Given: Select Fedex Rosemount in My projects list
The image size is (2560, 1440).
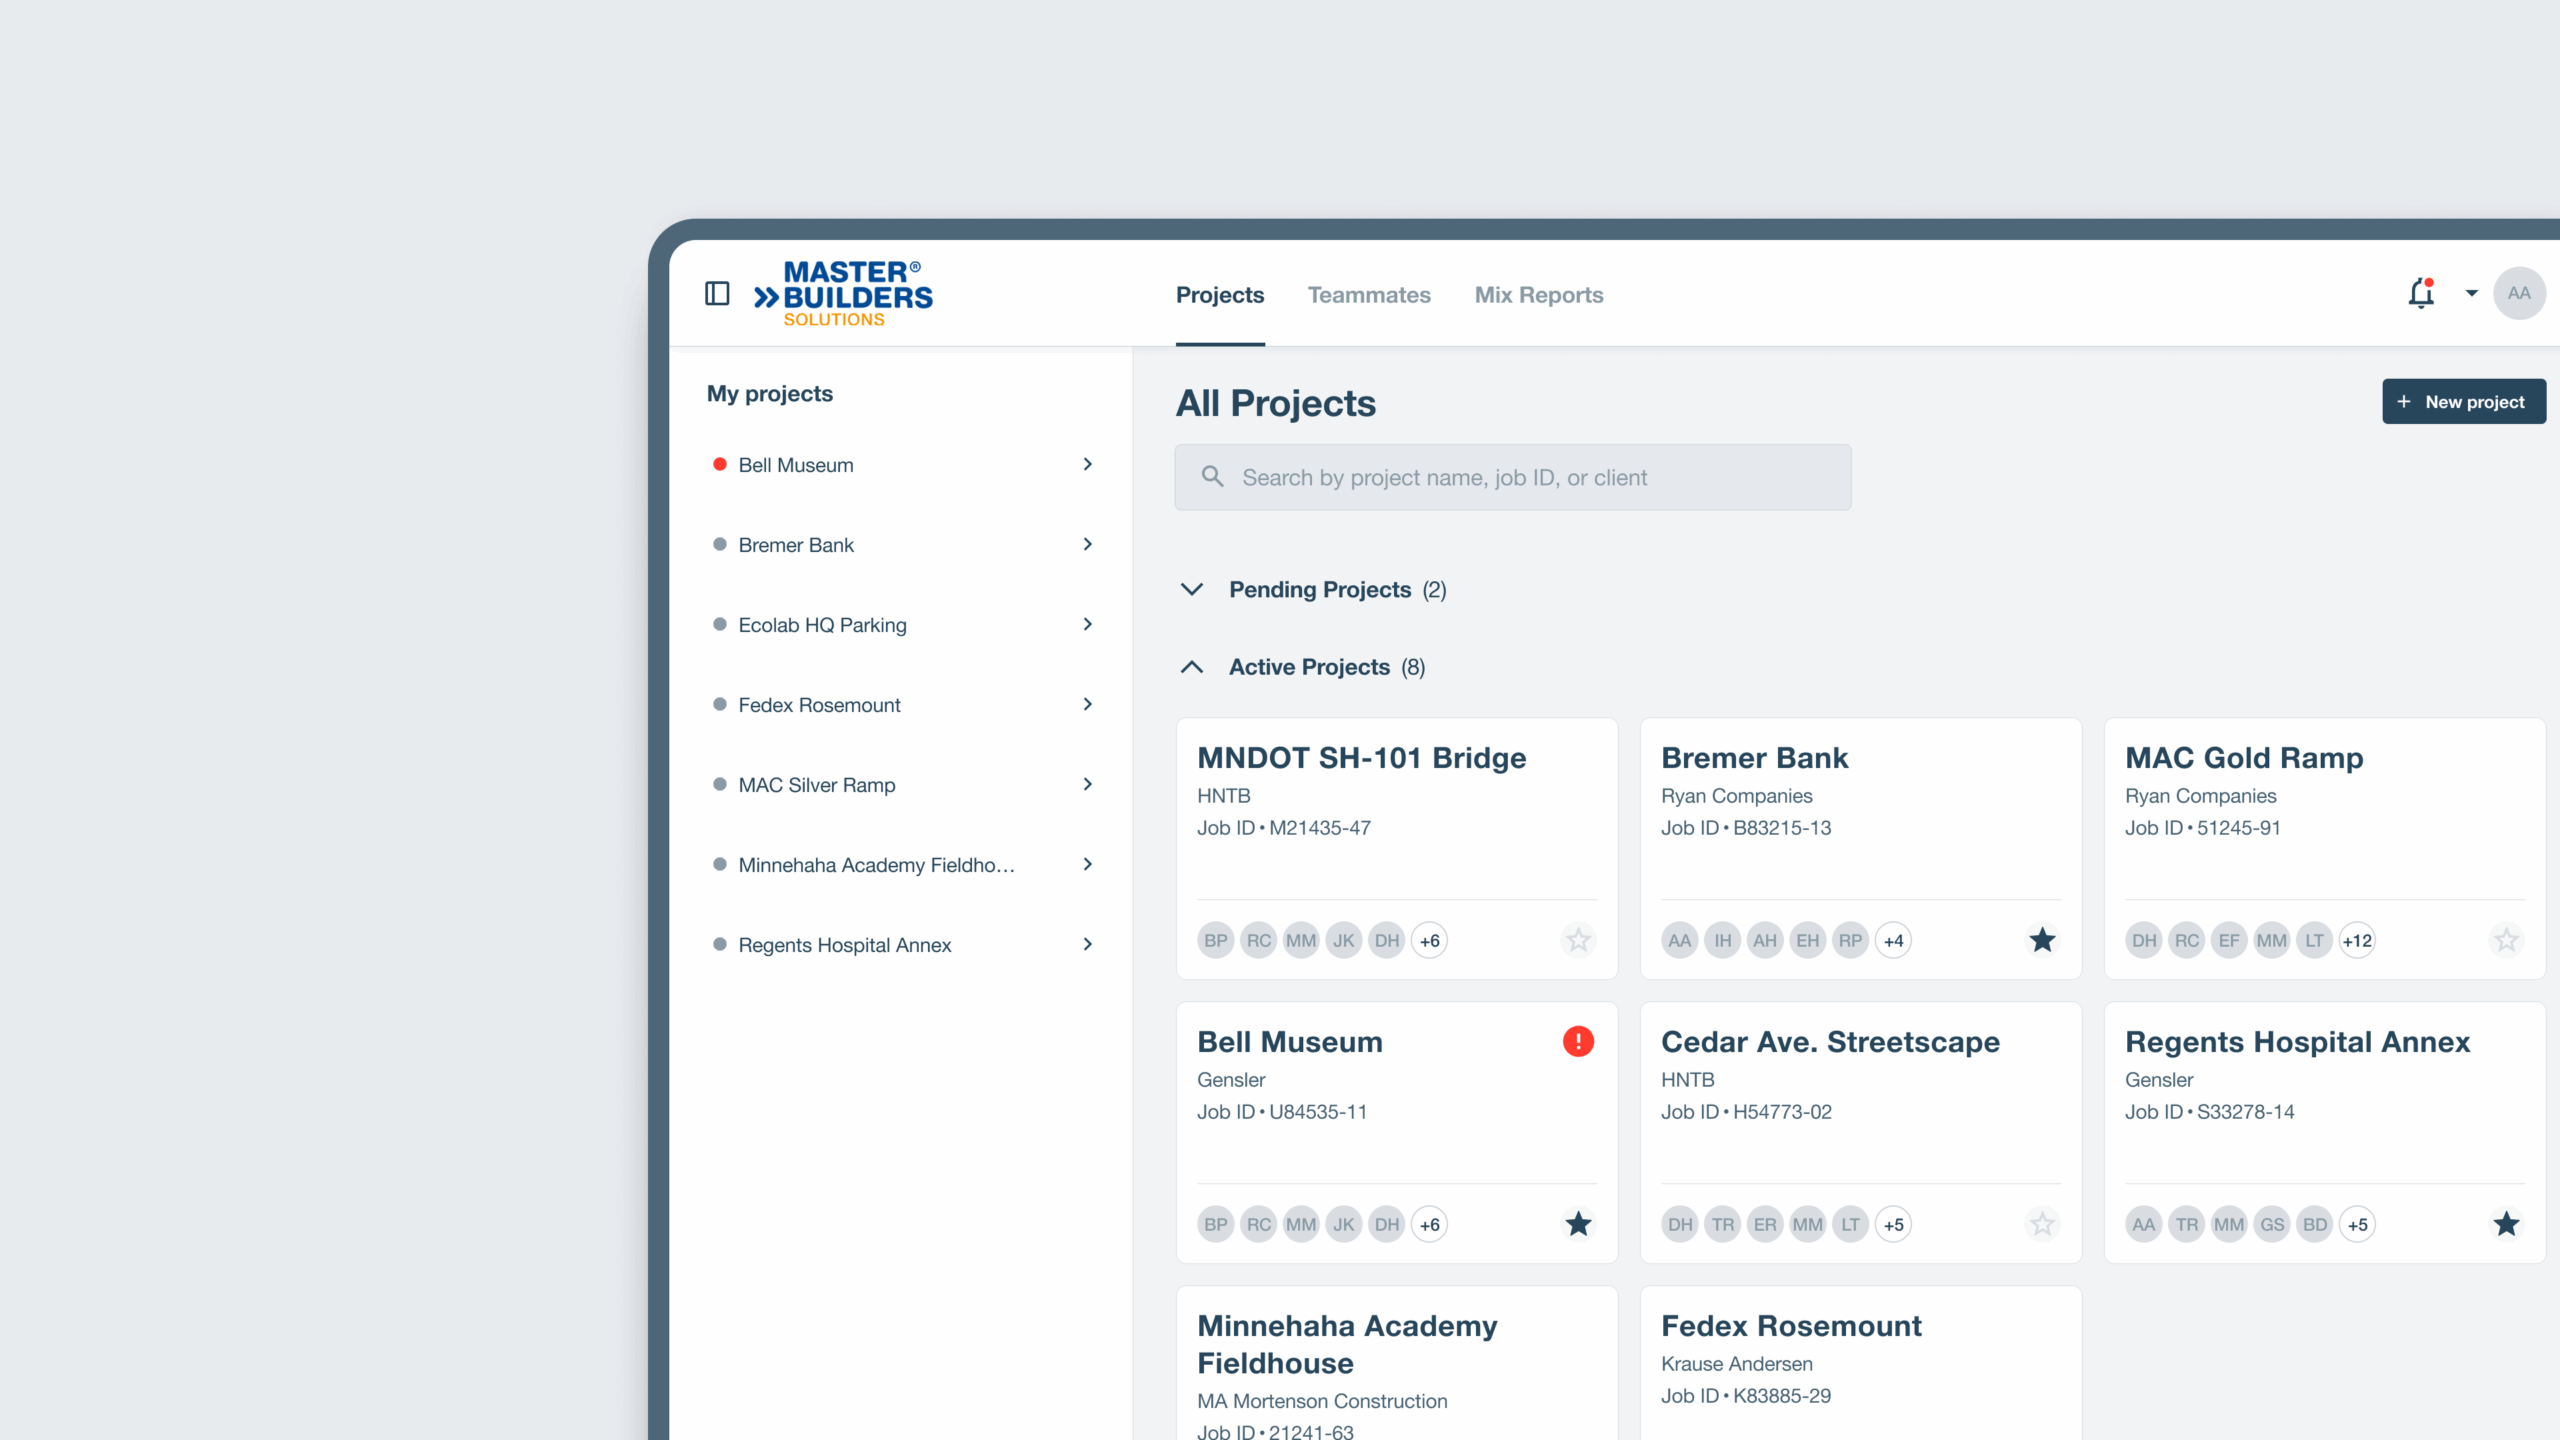Looking at the screenshot, I should coord(819,705).
